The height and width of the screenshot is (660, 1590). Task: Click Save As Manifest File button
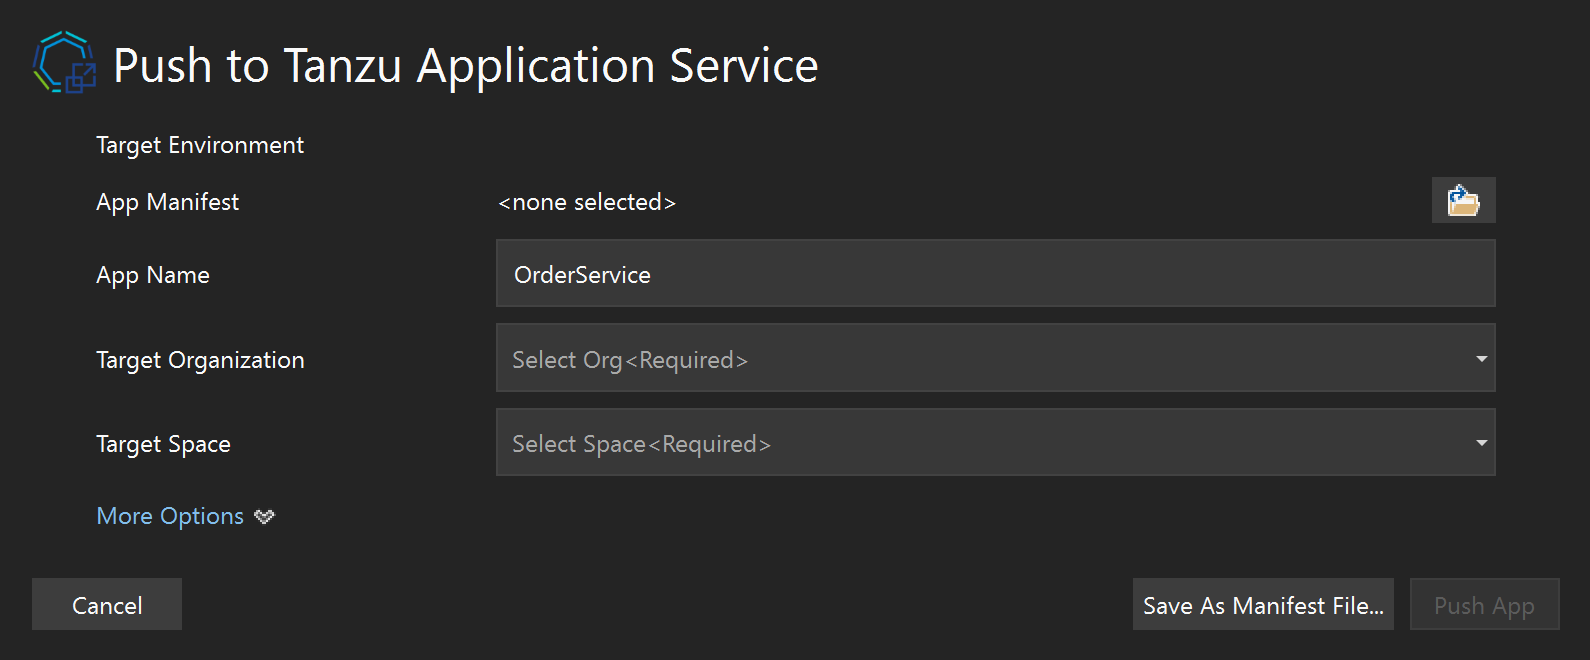pos(1262,605)
